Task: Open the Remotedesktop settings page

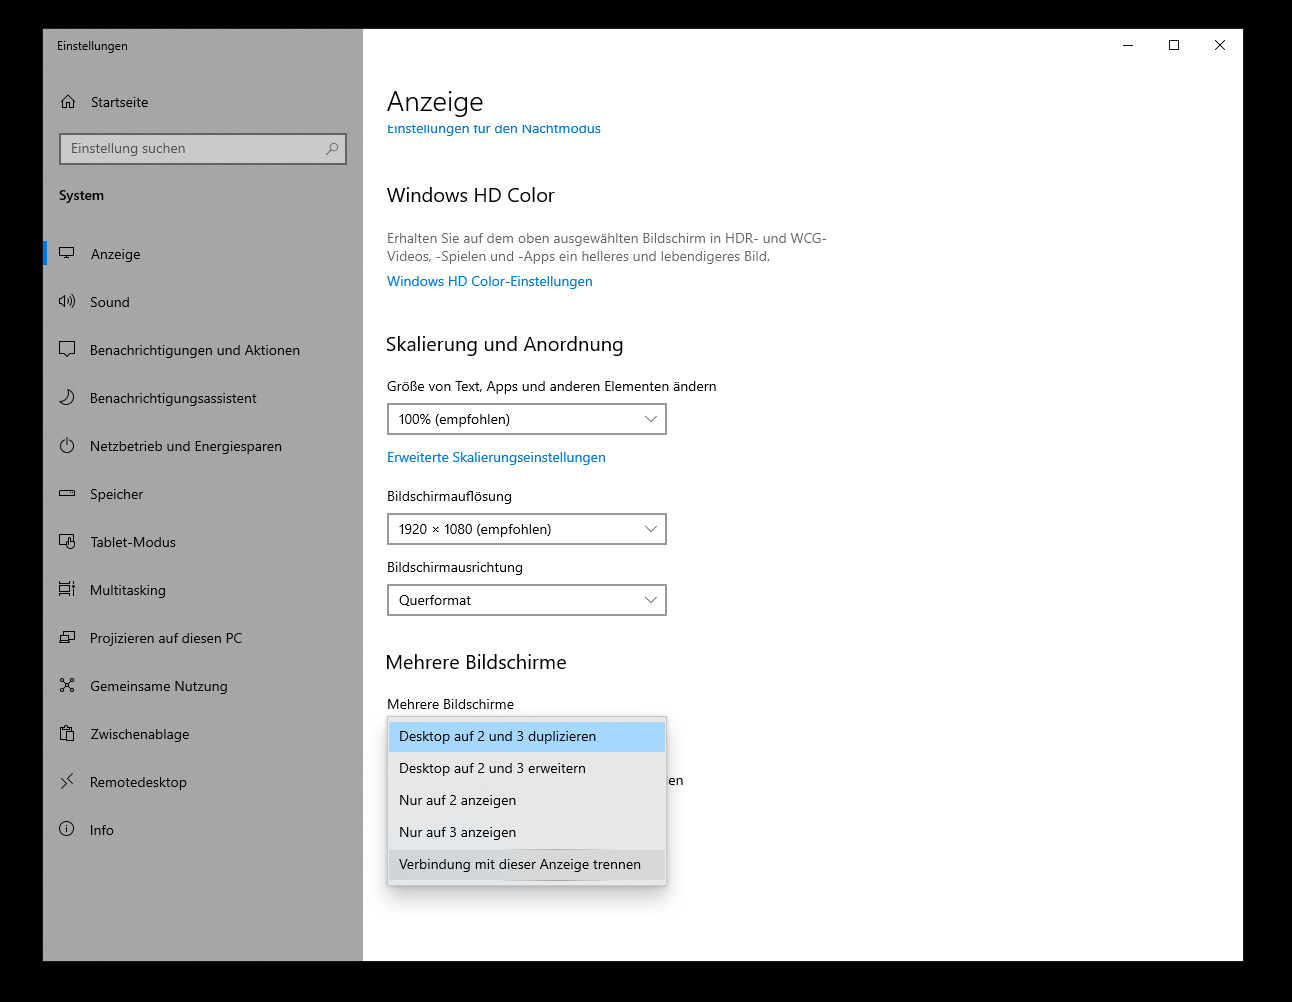Action: (203, 782)
